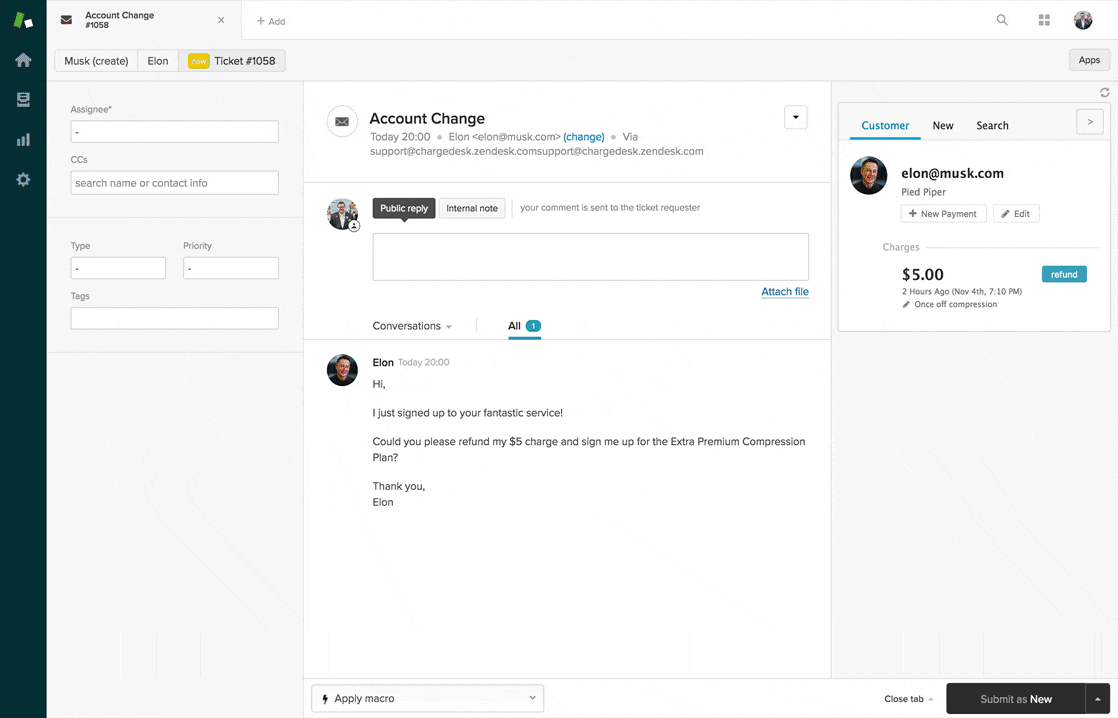Refresh the apps panel
This screenshot has width=1118, height=718.
coord(1105,93)
